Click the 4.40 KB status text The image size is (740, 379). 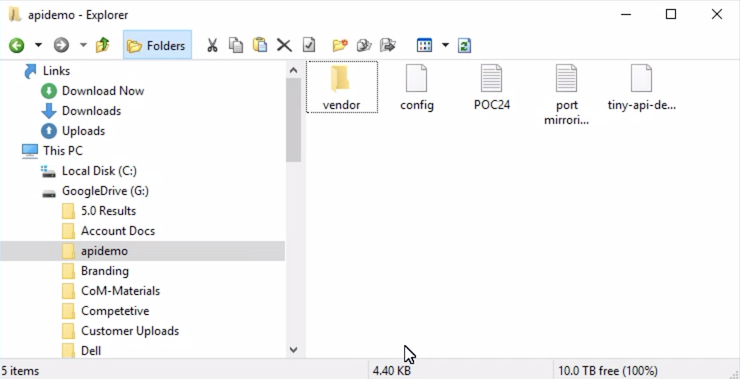point(391,371)
